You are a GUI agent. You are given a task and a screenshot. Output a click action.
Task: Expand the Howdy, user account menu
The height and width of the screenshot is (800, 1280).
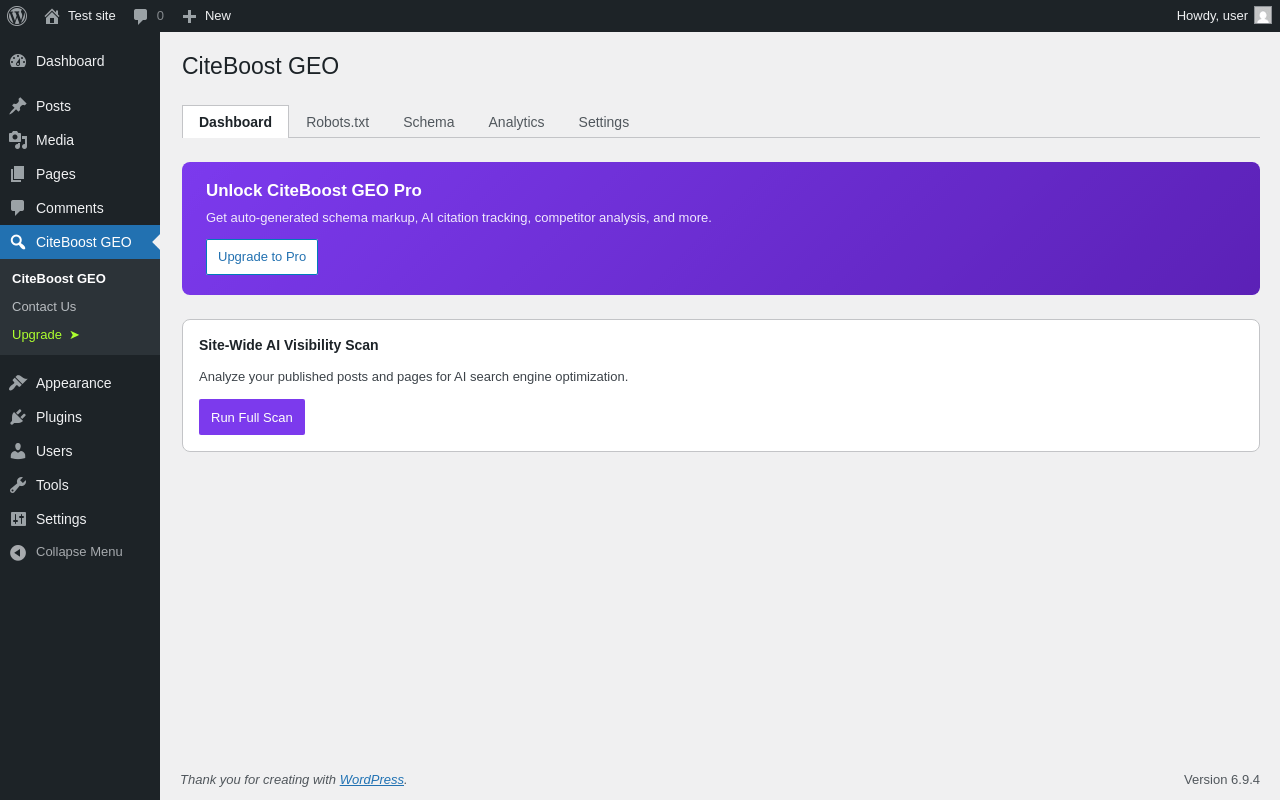(1211, 16)
